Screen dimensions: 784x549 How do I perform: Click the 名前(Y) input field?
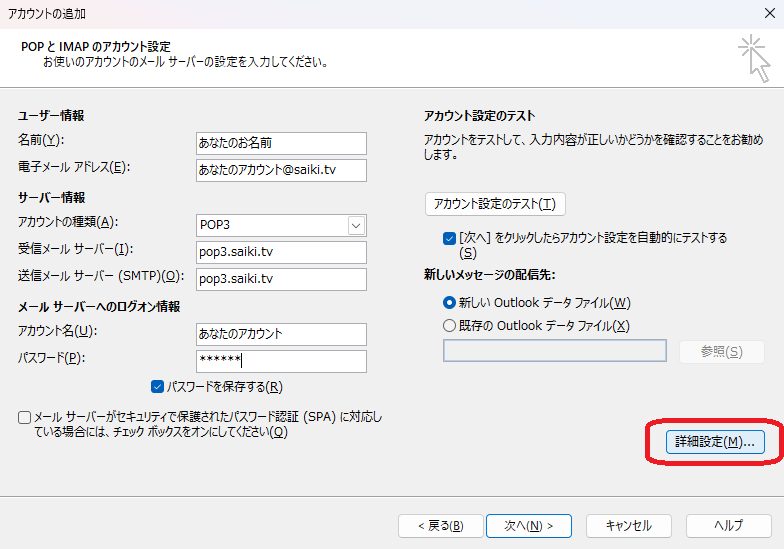281,143
